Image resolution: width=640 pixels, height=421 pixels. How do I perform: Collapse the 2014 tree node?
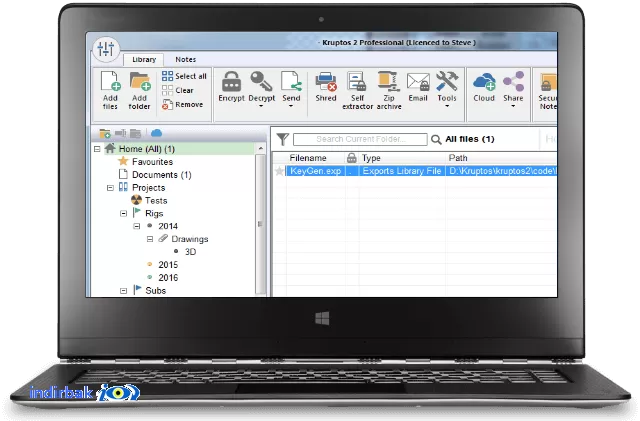(x=137, y=226)
